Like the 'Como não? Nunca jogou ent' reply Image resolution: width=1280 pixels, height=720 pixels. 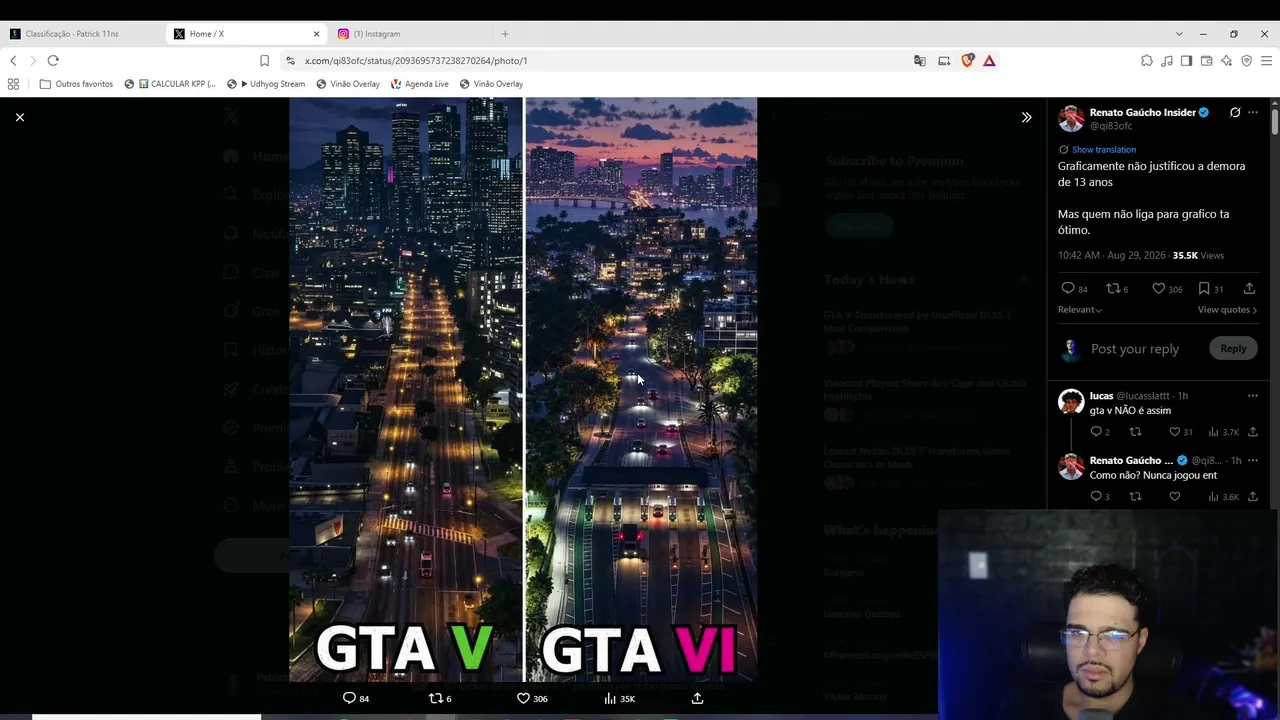pyautogui.click(x=1175, y=496)
